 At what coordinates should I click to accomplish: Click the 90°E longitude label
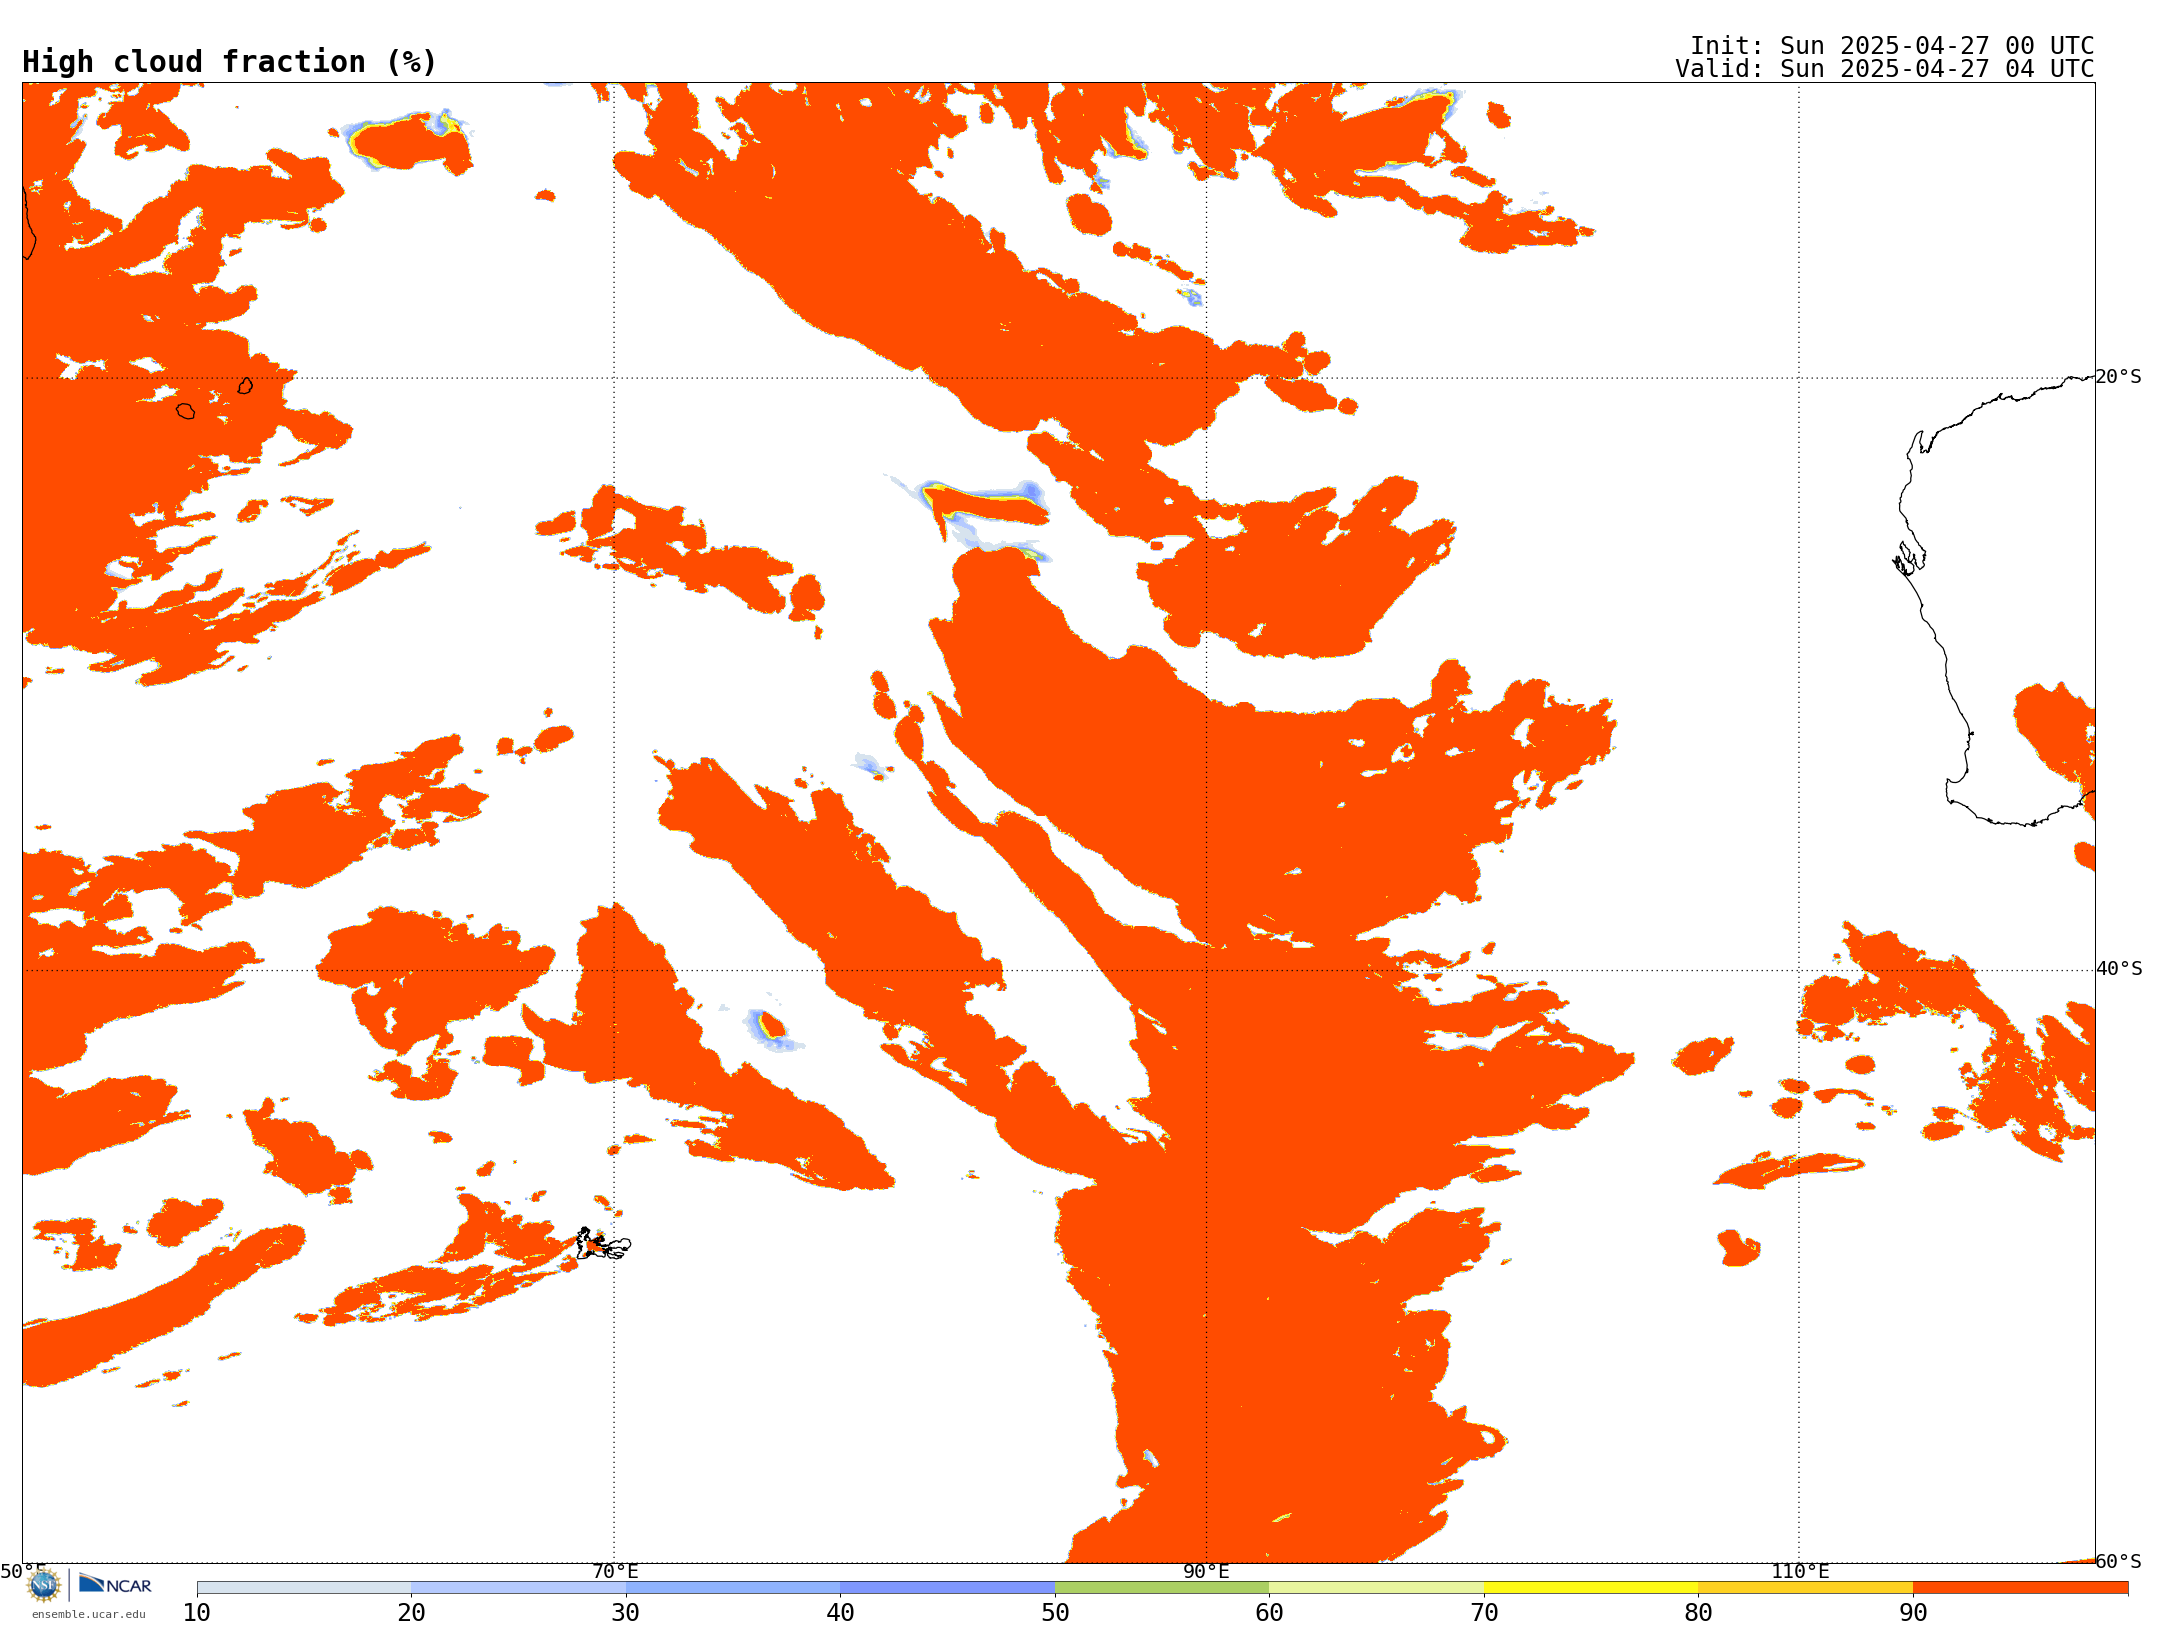pos(1206,1572)
